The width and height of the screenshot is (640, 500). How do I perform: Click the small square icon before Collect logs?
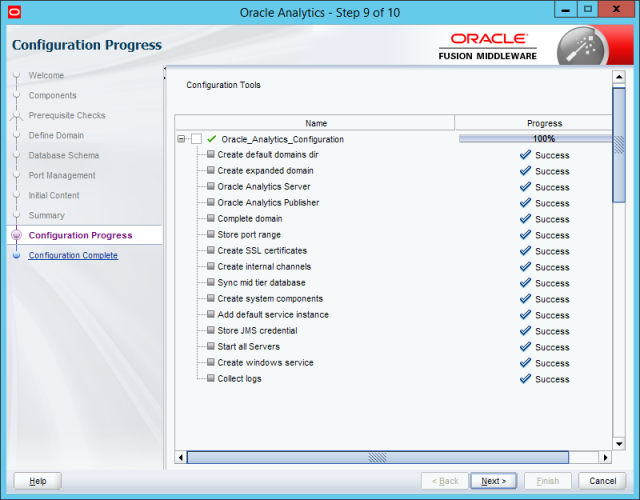pyautogui.click(x=211, y=378)
